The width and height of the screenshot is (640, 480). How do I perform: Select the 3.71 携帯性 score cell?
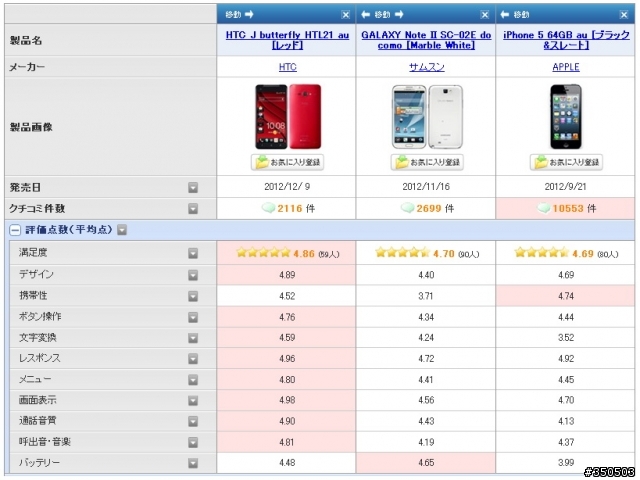[426, 296]
